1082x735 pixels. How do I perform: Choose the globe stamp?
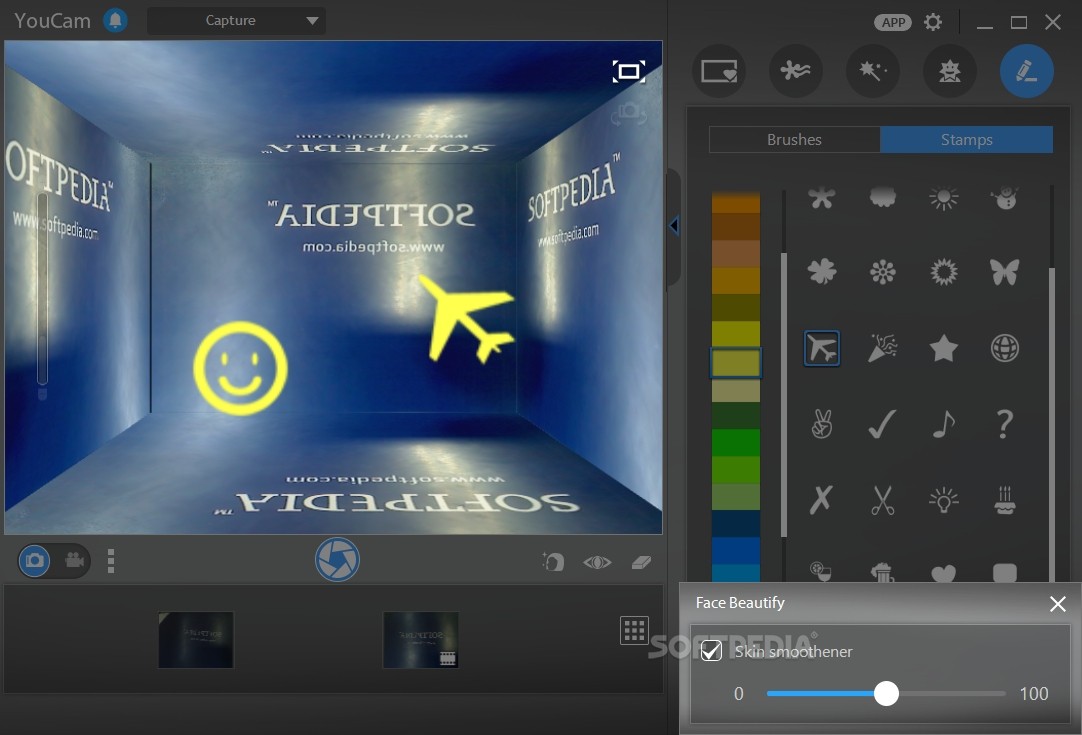[1005, 348]
